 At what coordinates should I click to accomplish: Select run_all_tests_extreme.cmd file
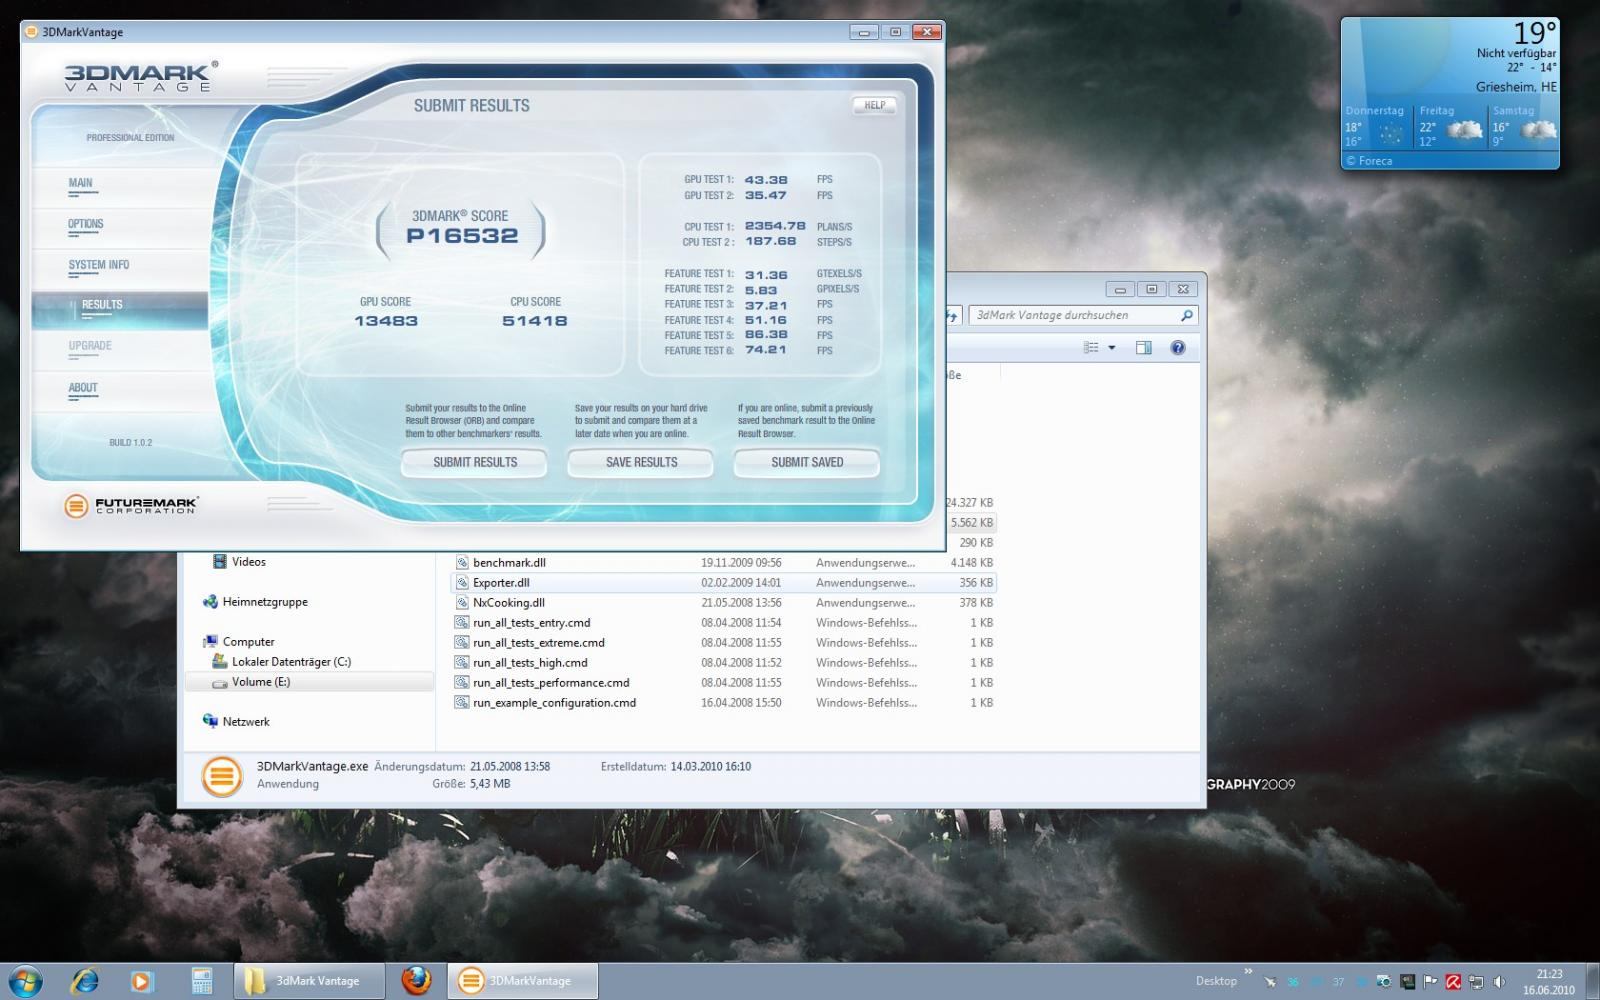point(723,643)
